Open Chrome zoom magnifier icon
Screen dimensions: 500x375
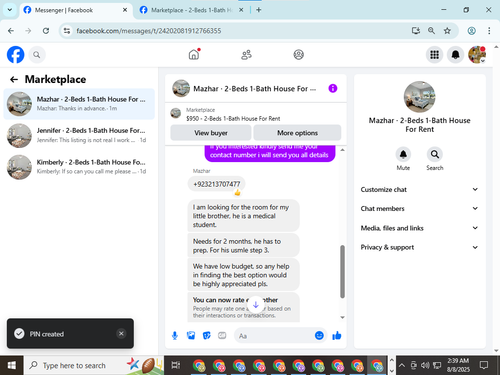click(x=431, y=31)
